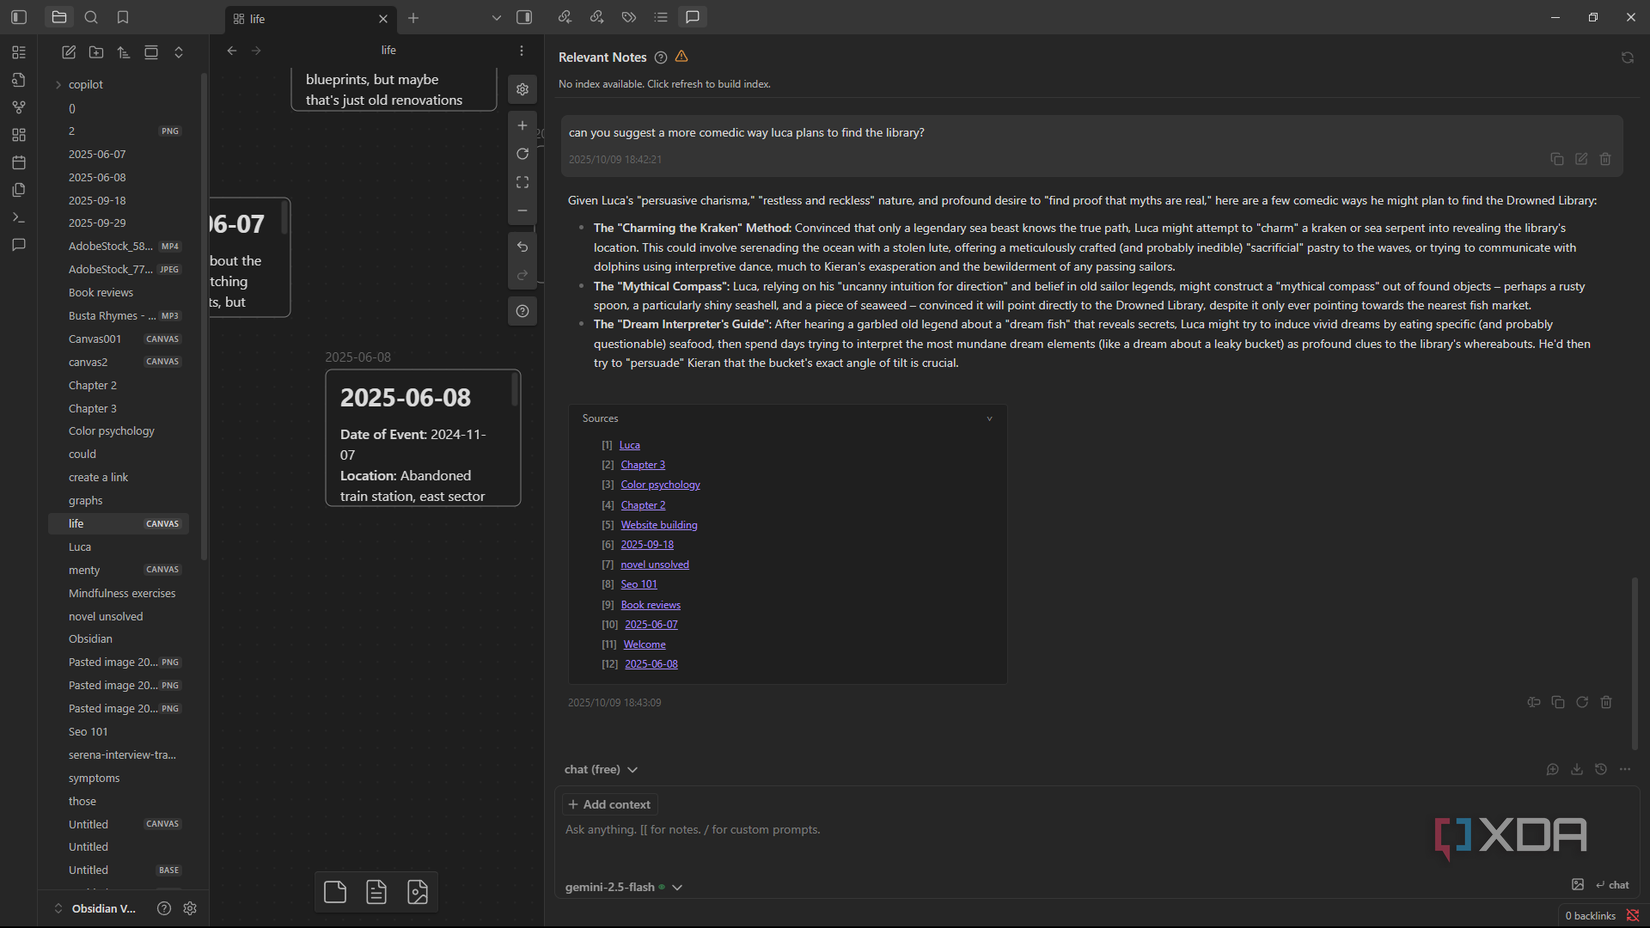Open the gemini-2.5-flash model selector
The image size is (1650, 928).
(623, 887)
